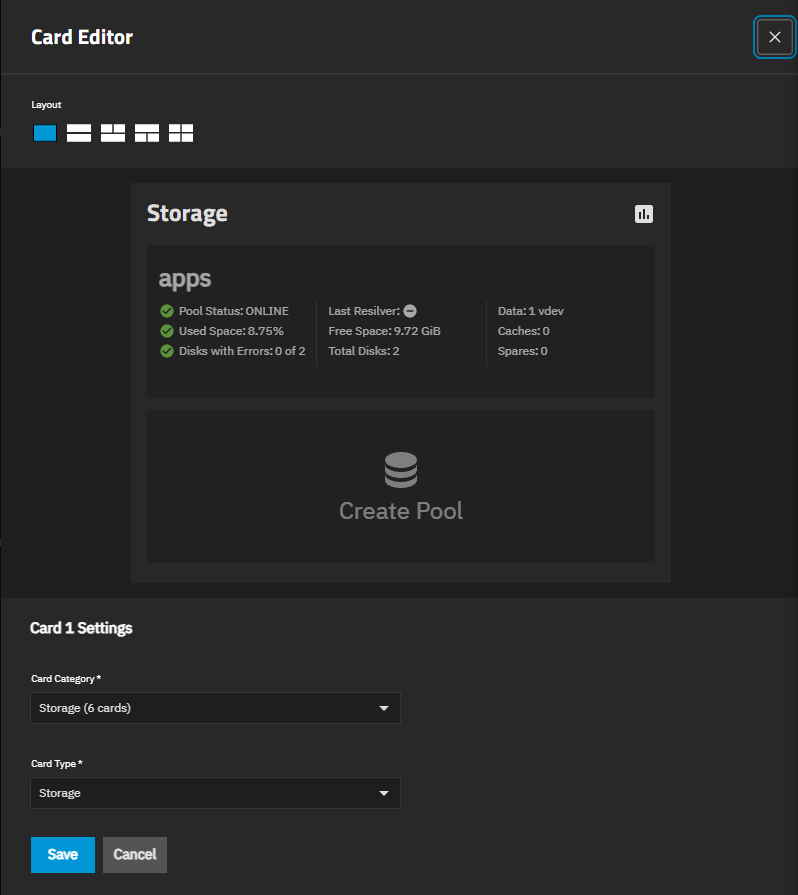The image size is (798, 895).
Task: Click the 'Card Editor' title
Action: click(x=82, y=37)
